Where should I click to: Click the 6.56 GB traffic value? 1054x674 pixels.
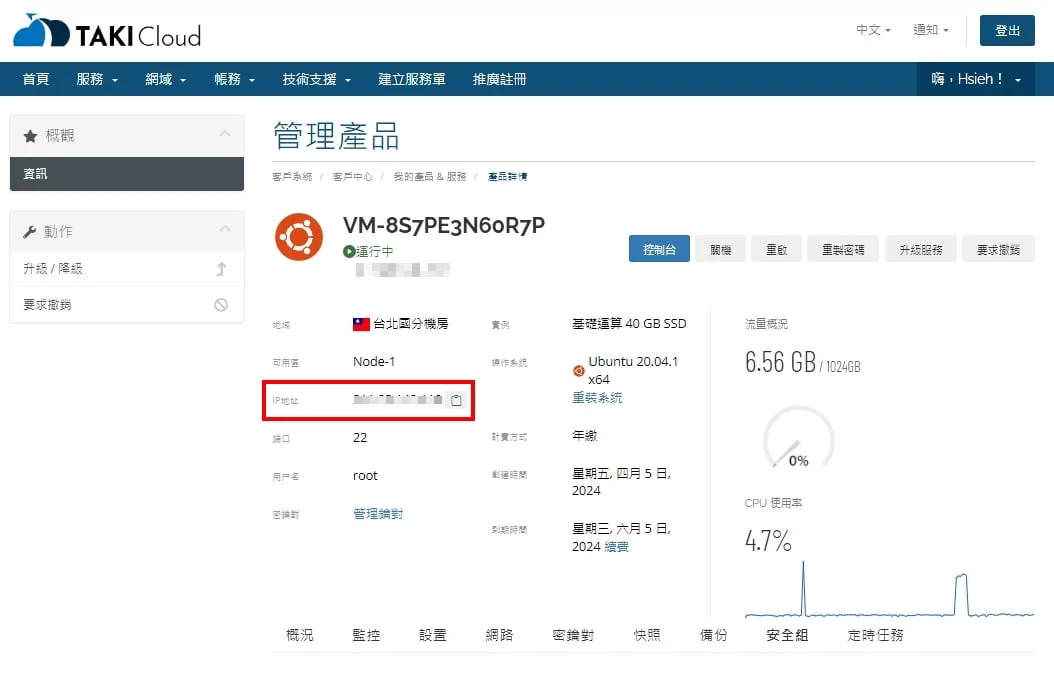(x=780, y=362)
